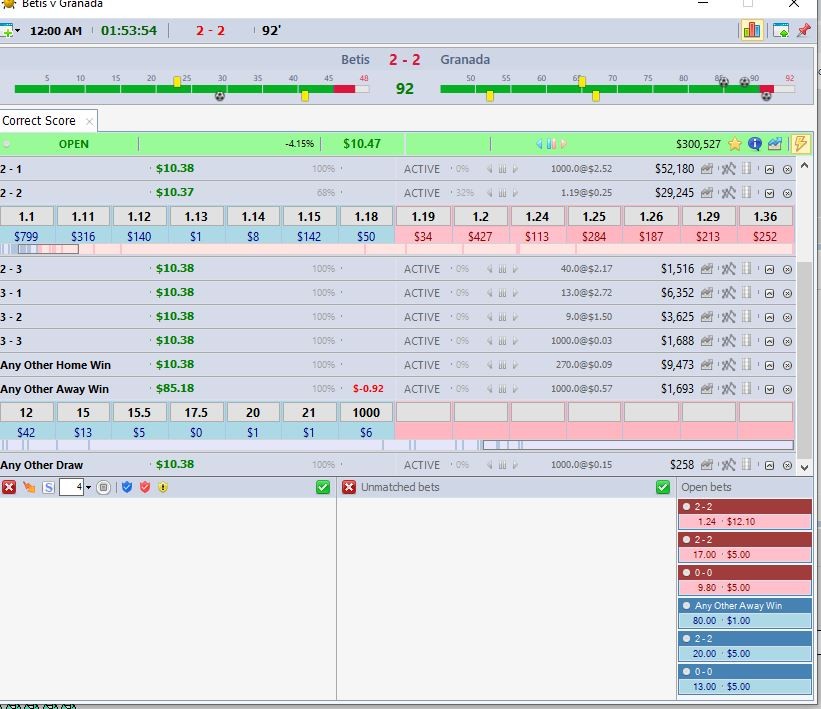821x709 pixels.
Task: Click the 17.5 odds button
Action: (x=196, y=412)
